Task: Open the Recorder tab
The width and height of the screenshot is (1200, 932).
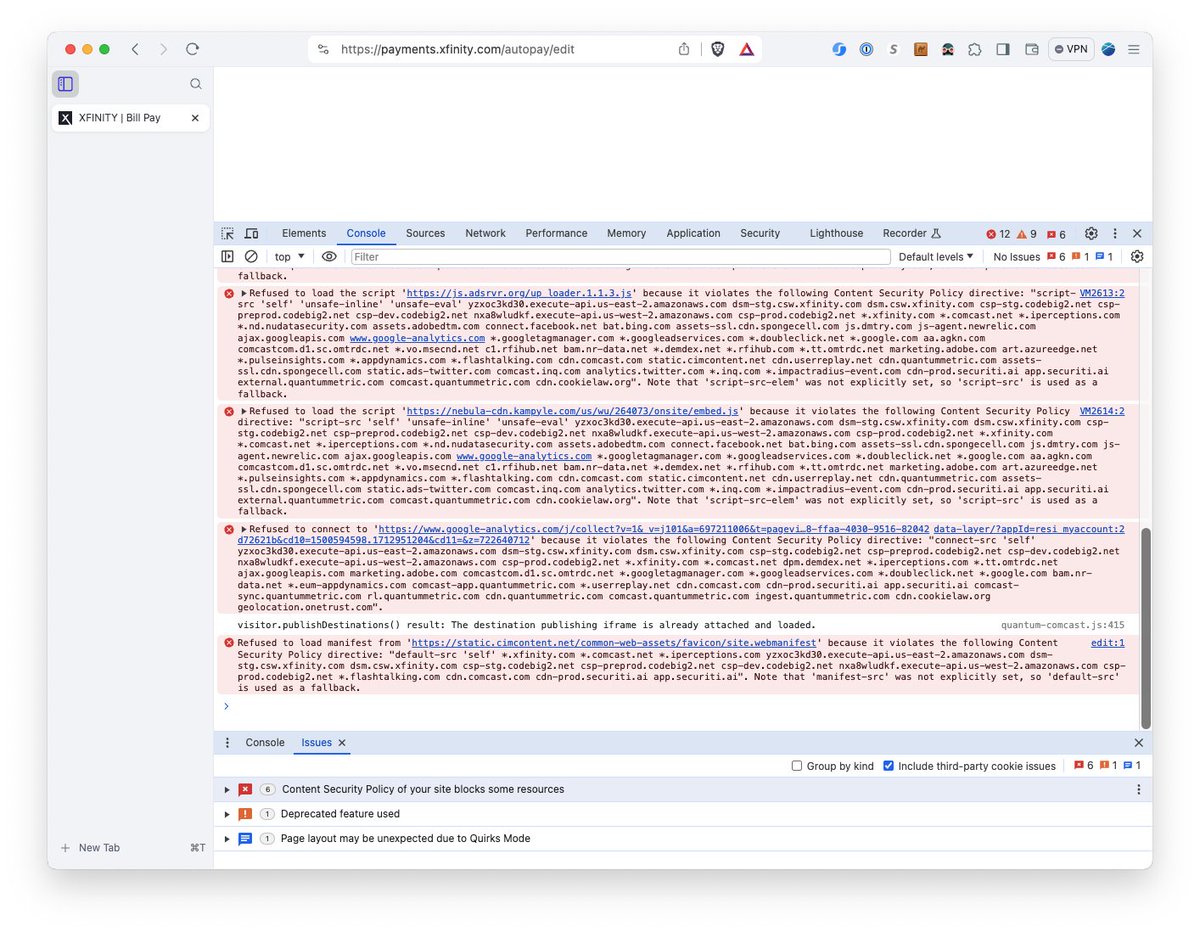Action: click(912, 233)
